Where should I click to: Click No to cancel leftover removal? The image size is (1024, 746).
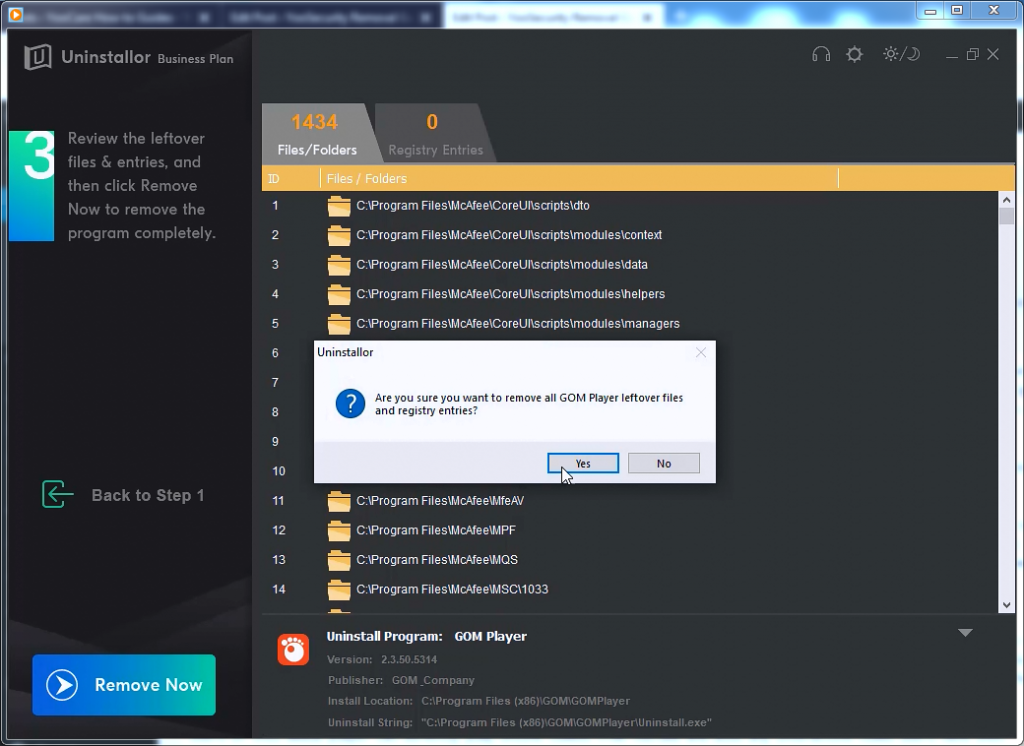[664, 463]
